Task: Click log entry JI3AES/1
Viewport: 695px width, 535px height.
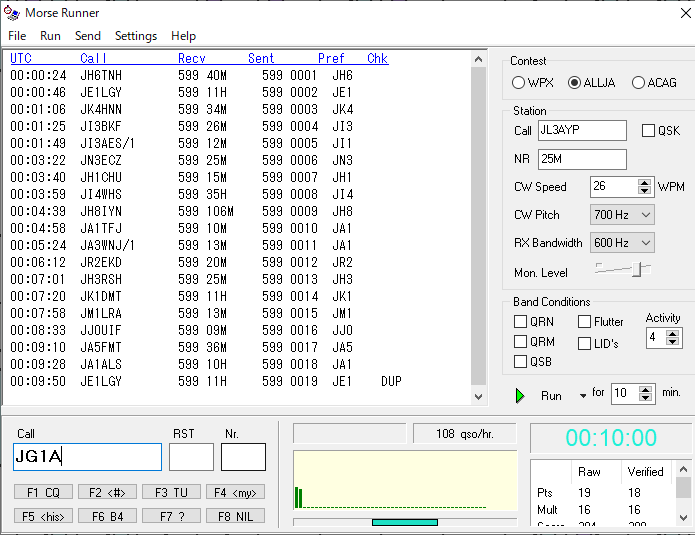Action: coord(107,143)
